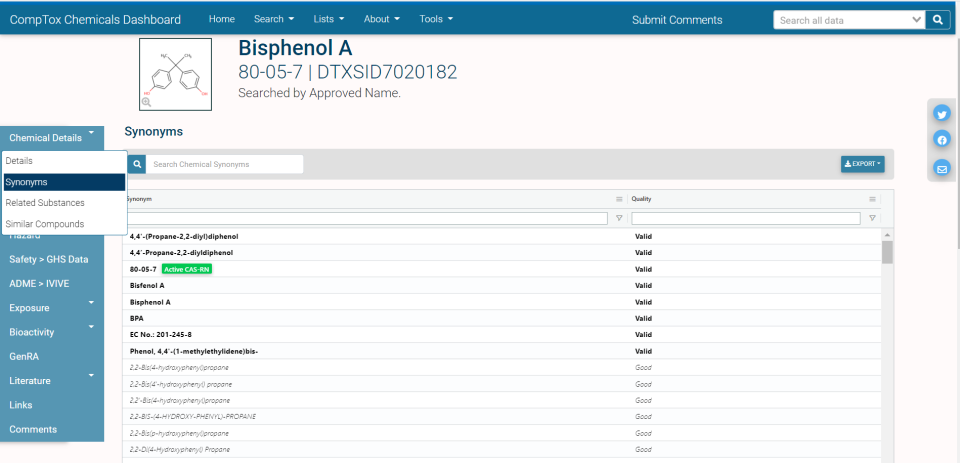This screenshot has width=960, height=463.
Task: Click the Quality column filter funnel icon
Action: tap(872, 218)
